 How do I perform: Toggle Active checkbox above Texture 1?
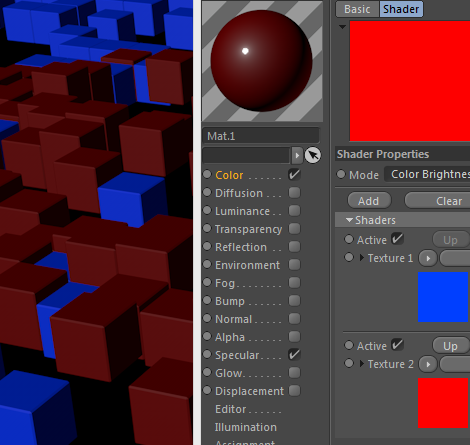pyautogui.click(x=397, y=239)
